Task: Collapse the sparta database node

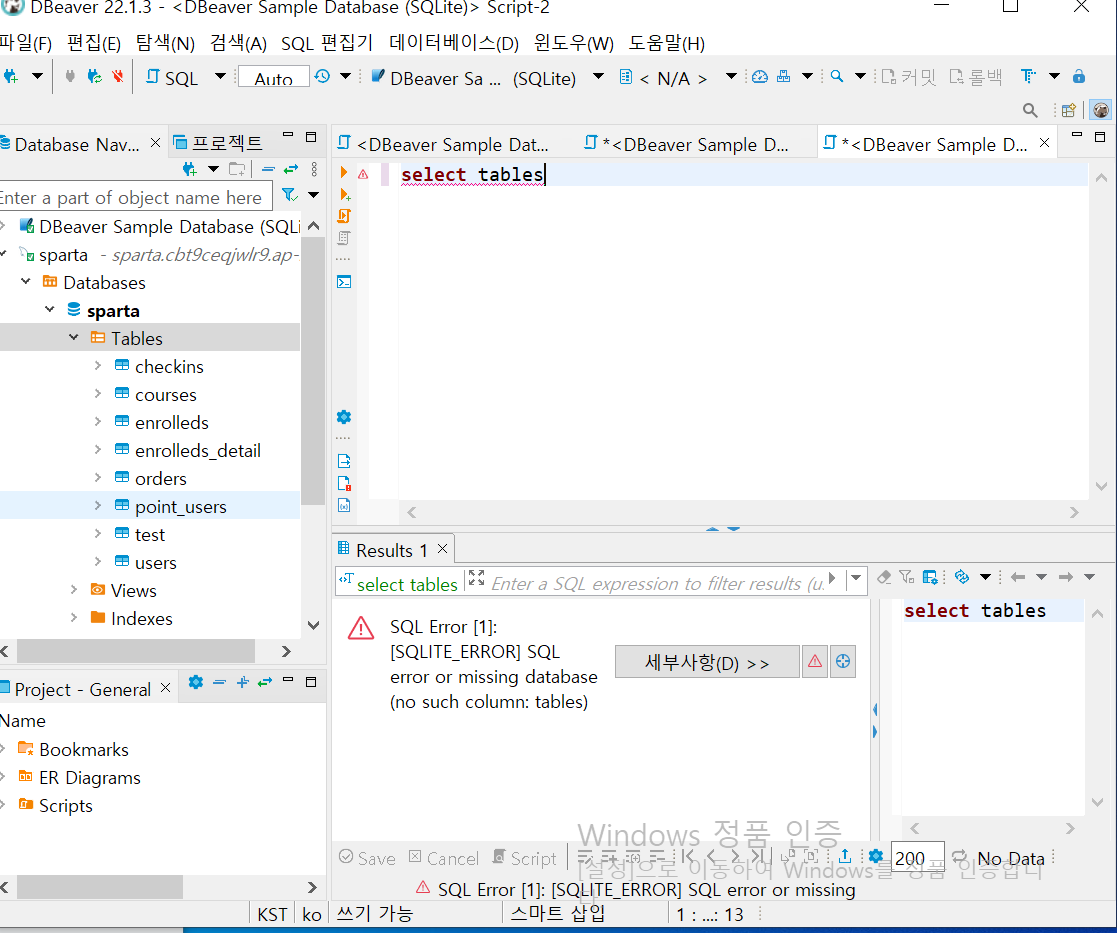Action: point(50,310)
